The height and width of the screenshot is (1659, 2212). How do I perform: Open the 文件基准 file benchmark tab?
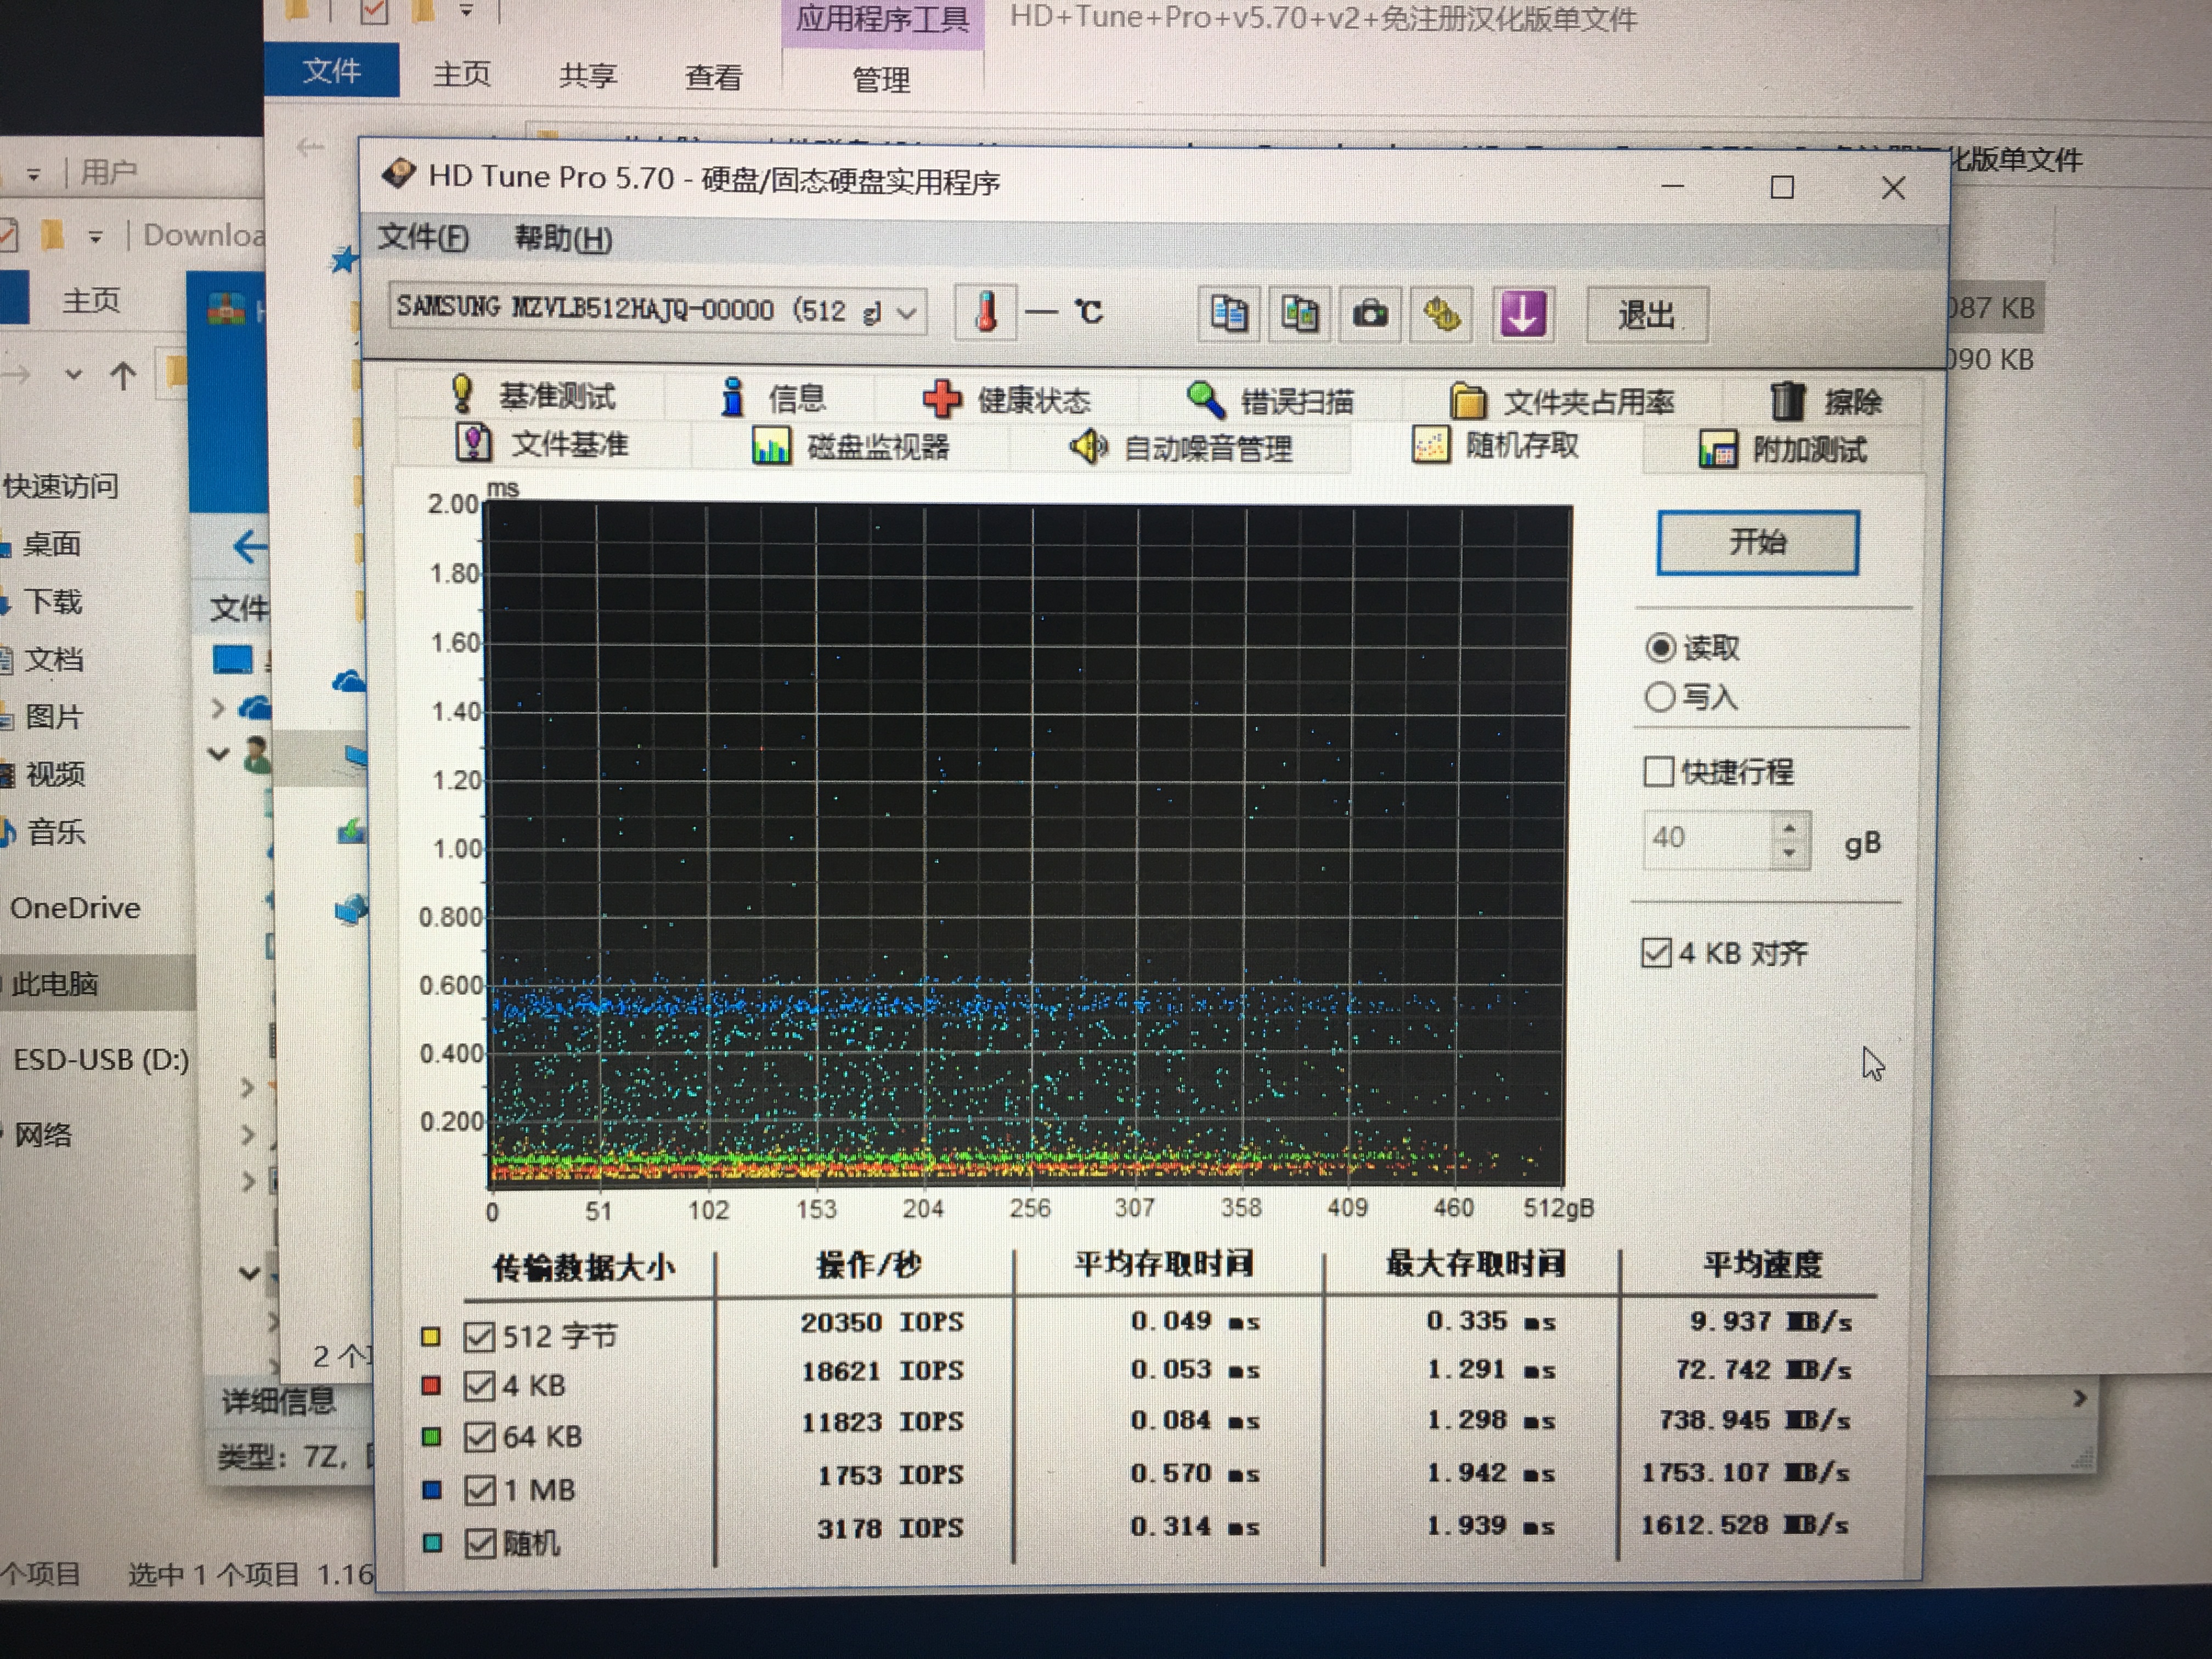click(x=541, y=443)
